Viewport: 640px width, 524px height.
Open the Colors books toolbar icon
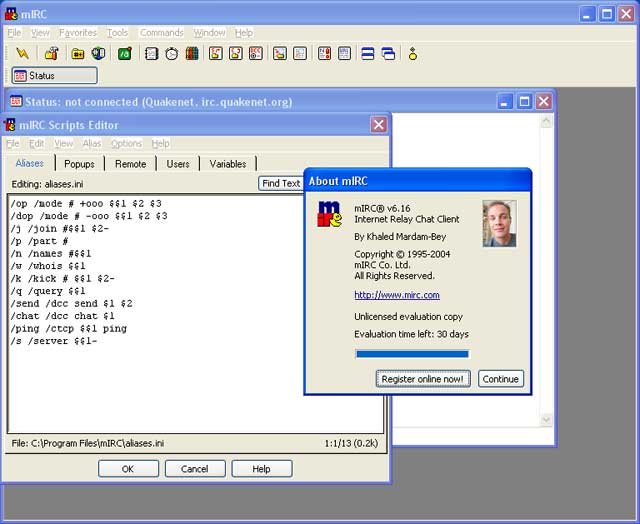click(x=192, y=53)
